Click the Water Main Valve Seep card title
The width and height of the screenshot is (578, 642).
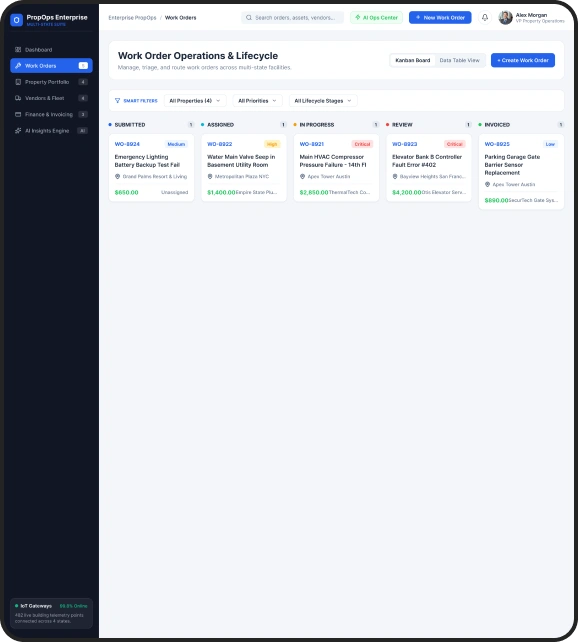[241, 161]
